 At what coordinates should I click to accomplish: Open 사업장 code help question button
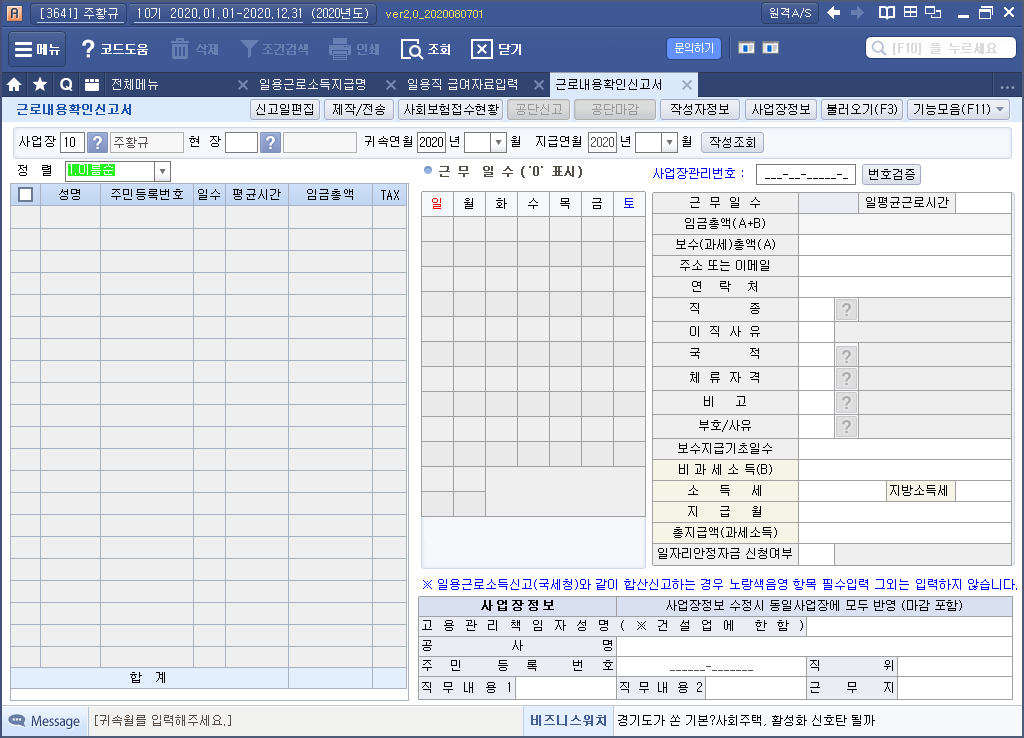click(x=97, y=142)
